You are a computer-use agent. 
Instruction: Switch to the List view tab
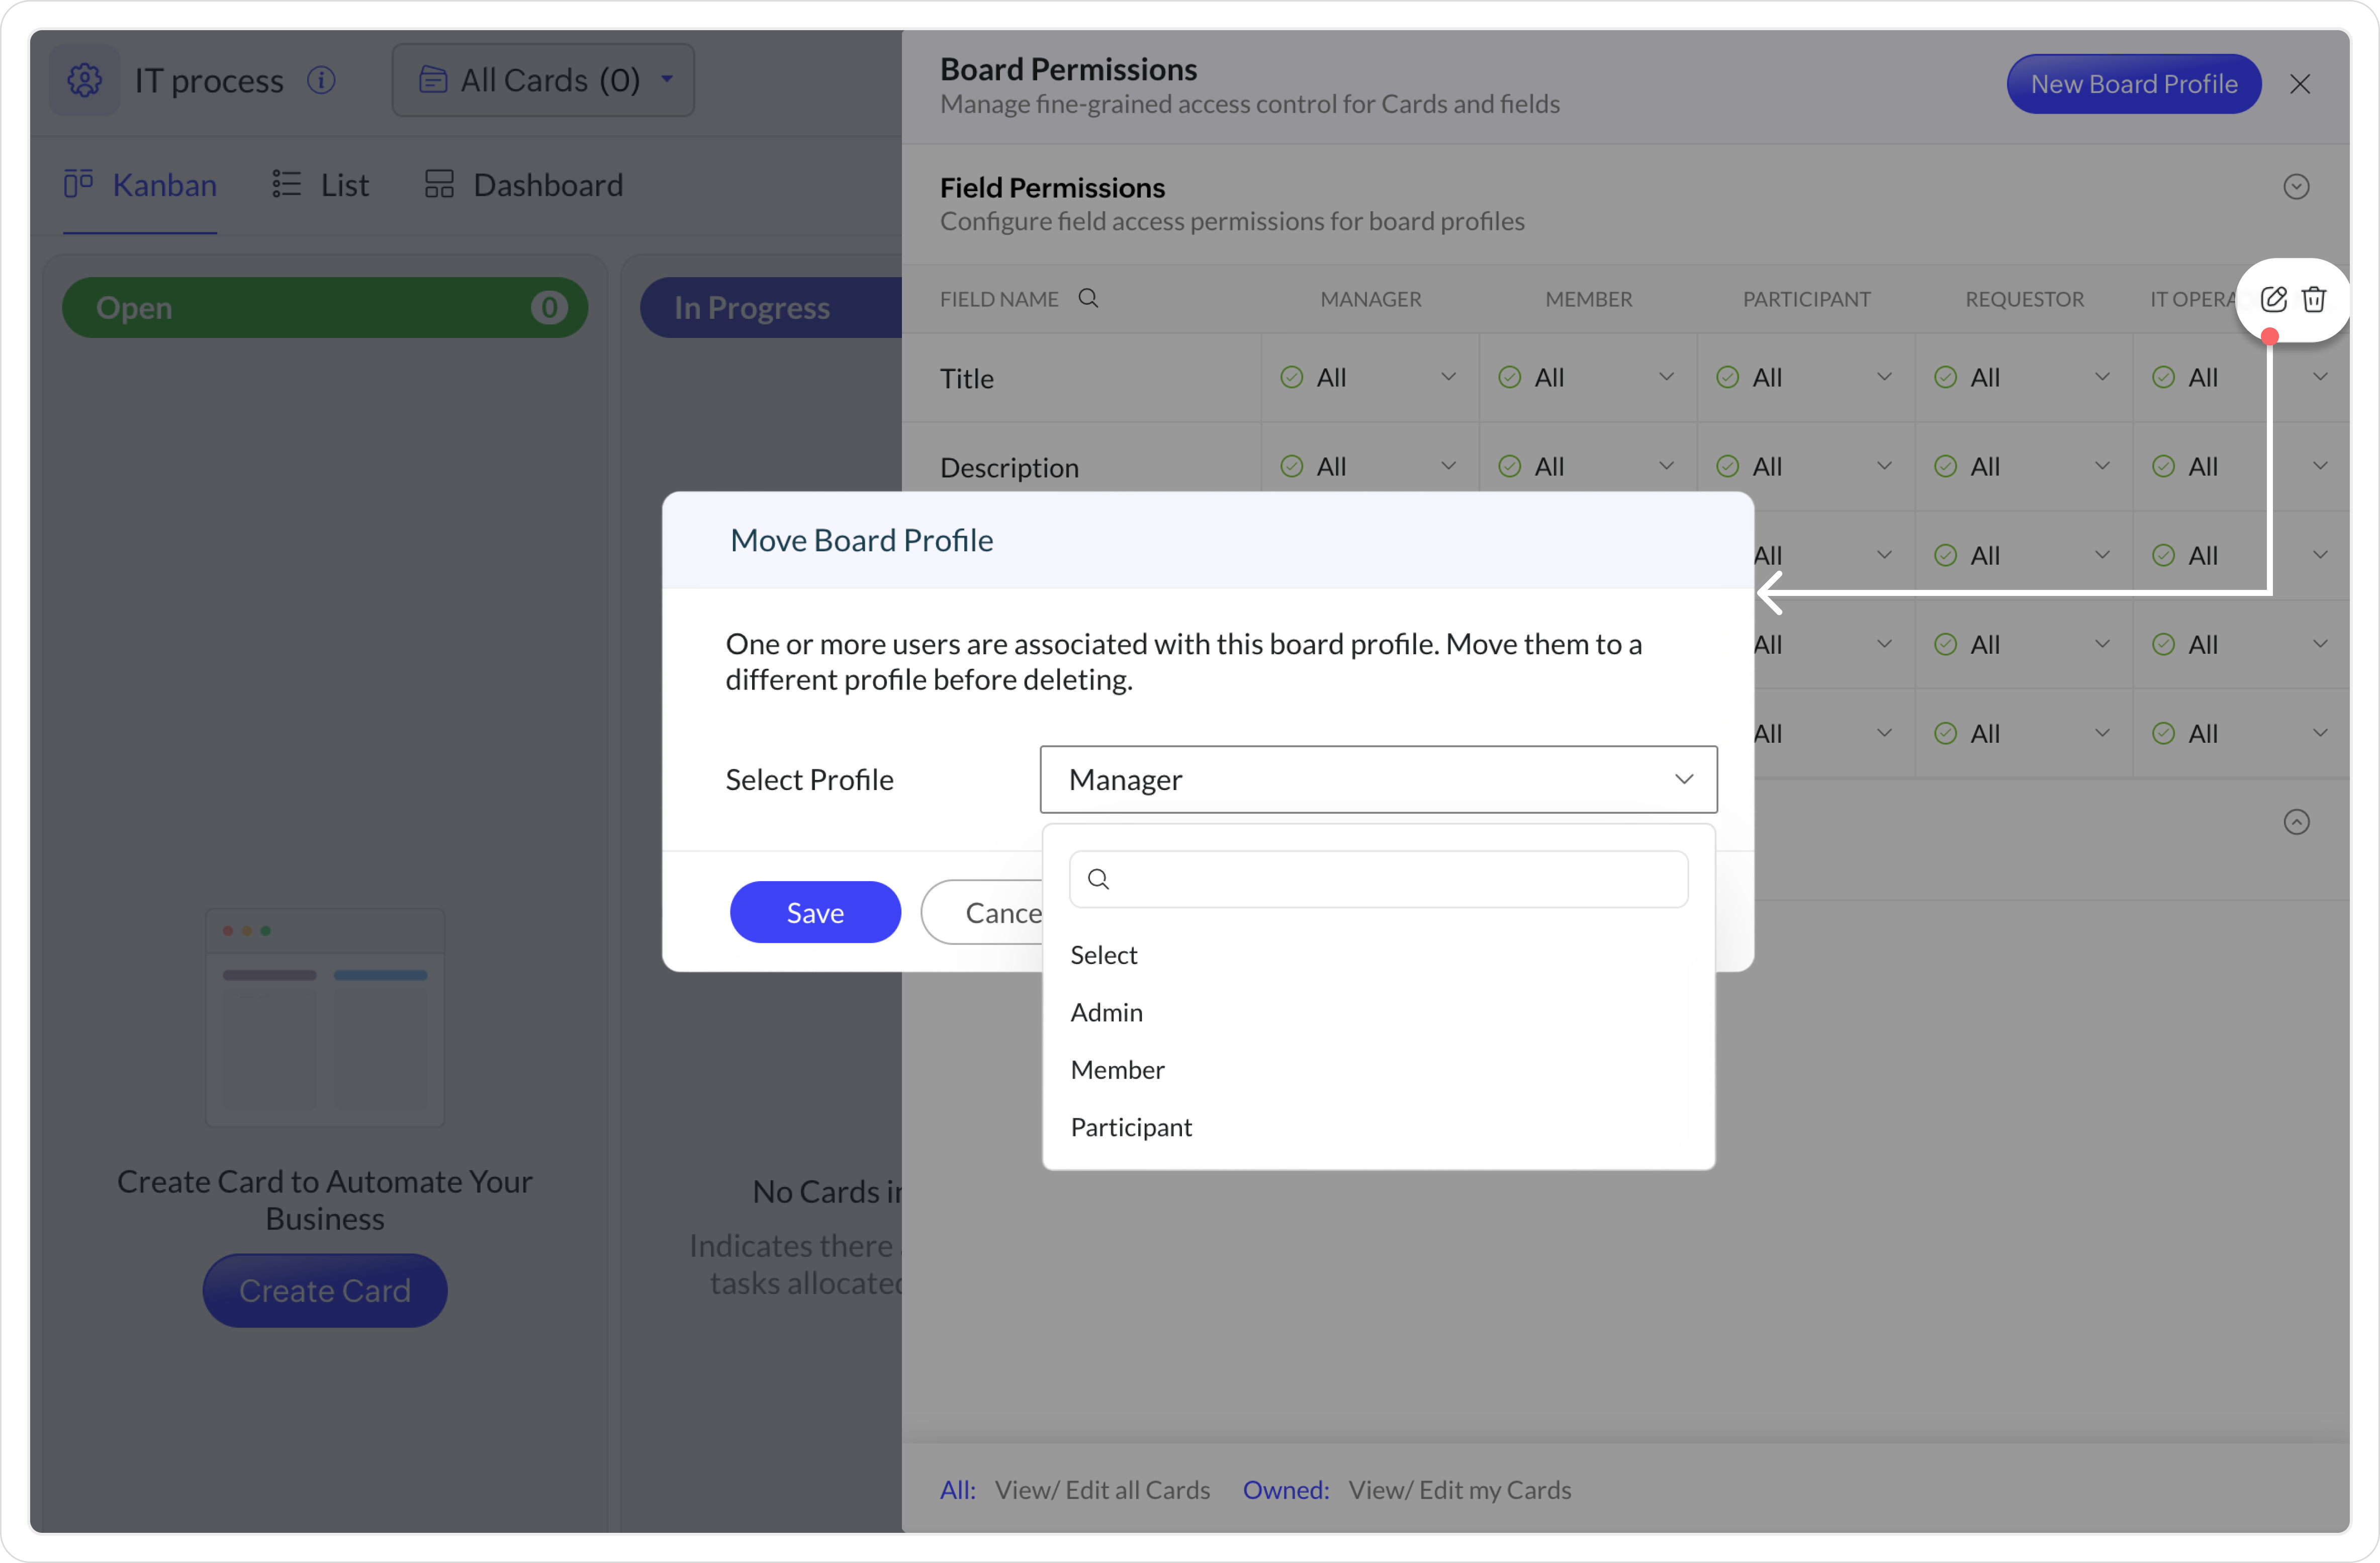pos(321,185)
